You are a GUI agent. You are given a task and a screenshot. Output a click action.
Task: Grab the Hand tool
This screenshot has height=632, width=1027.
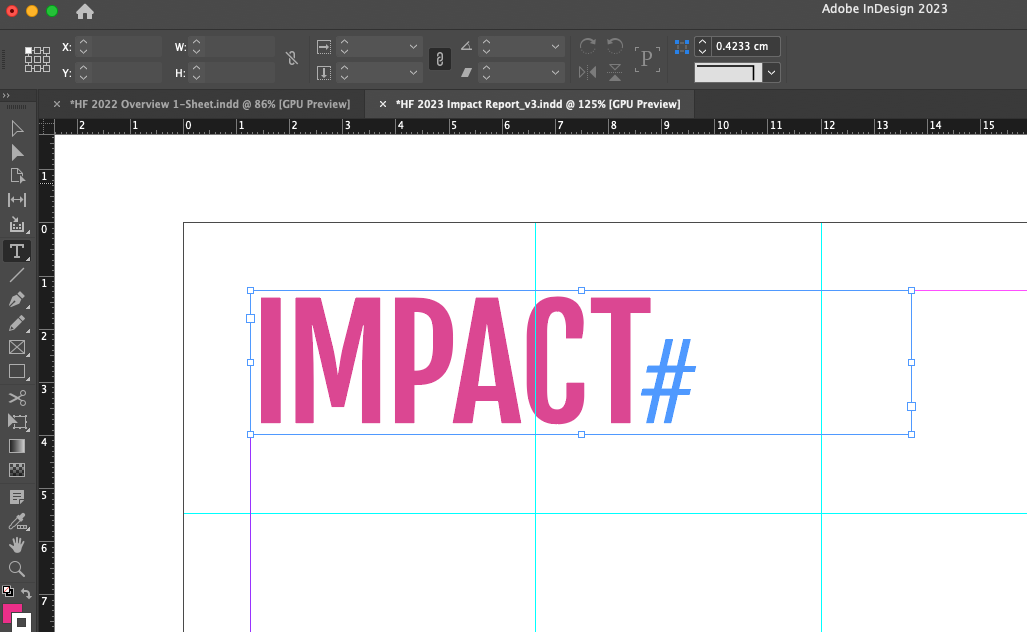[16, 545]
